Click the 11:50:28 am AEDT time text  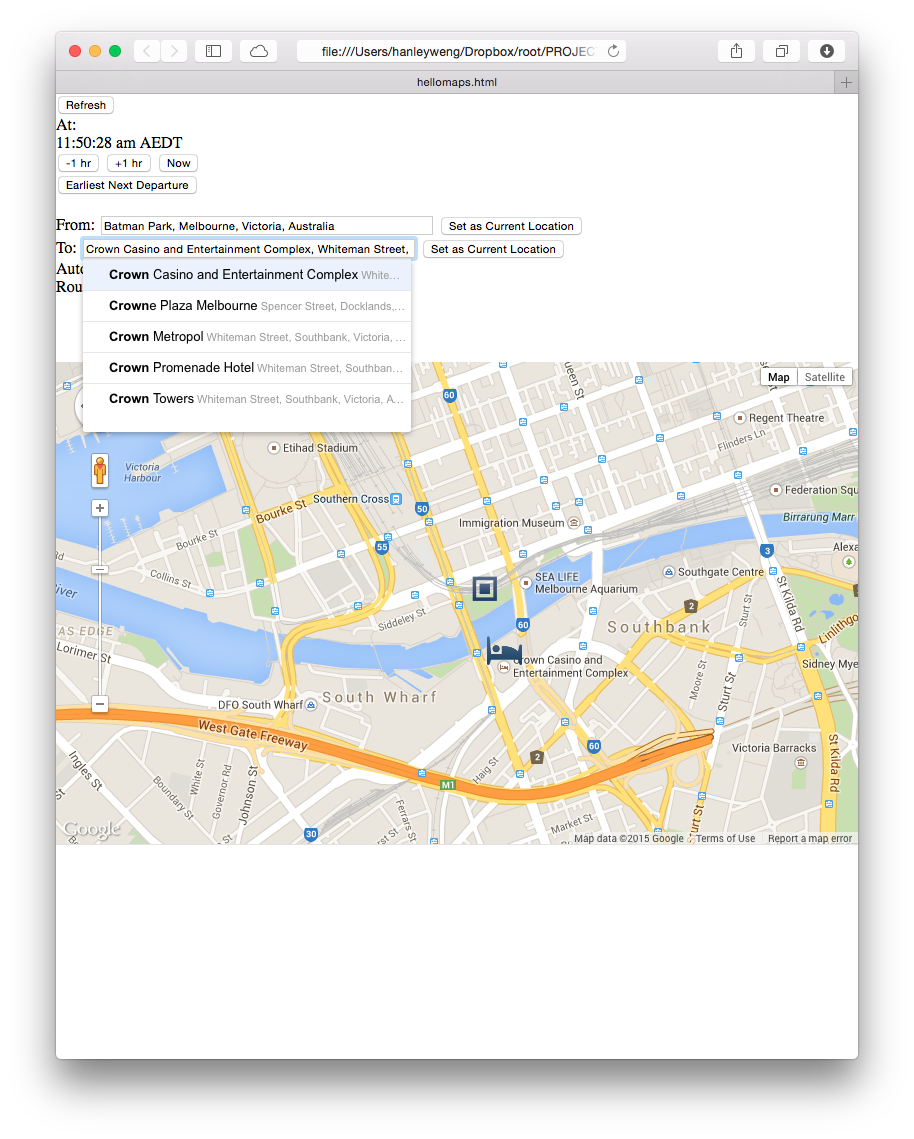(119, 143)
